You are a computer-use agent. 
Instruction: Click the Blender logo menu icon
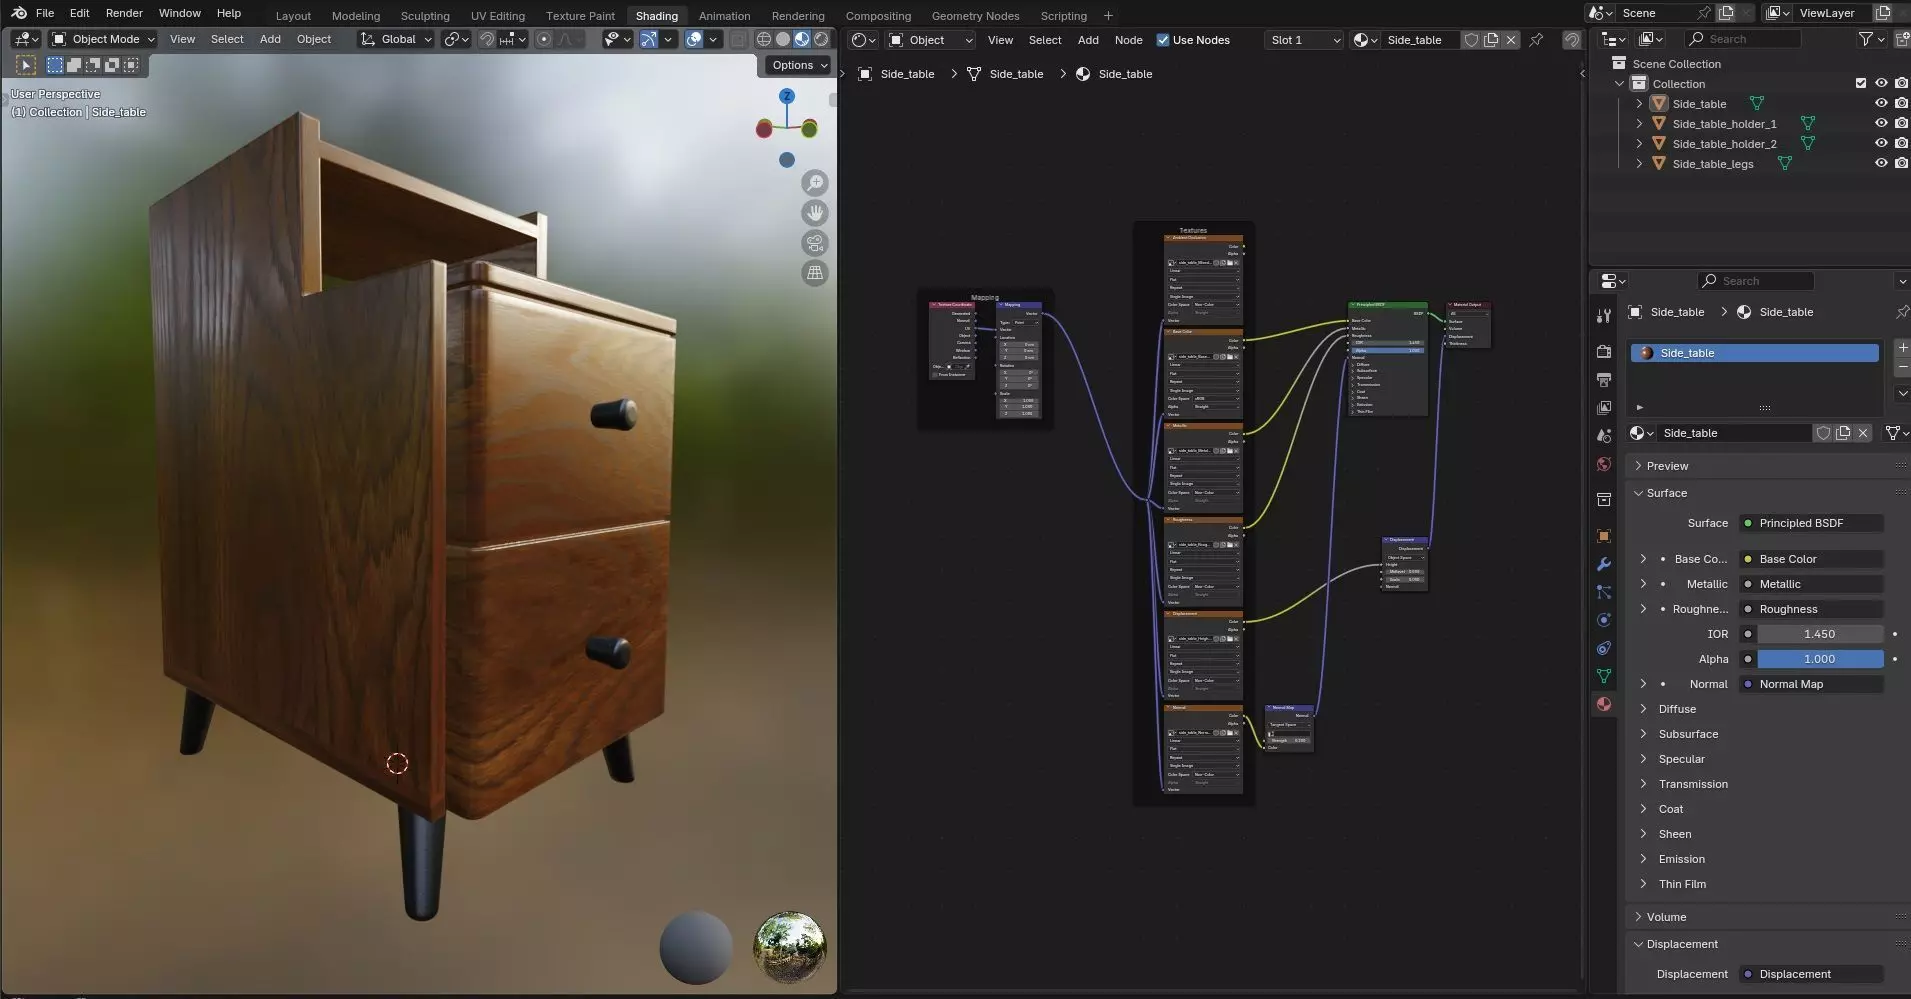coord(19,13)
